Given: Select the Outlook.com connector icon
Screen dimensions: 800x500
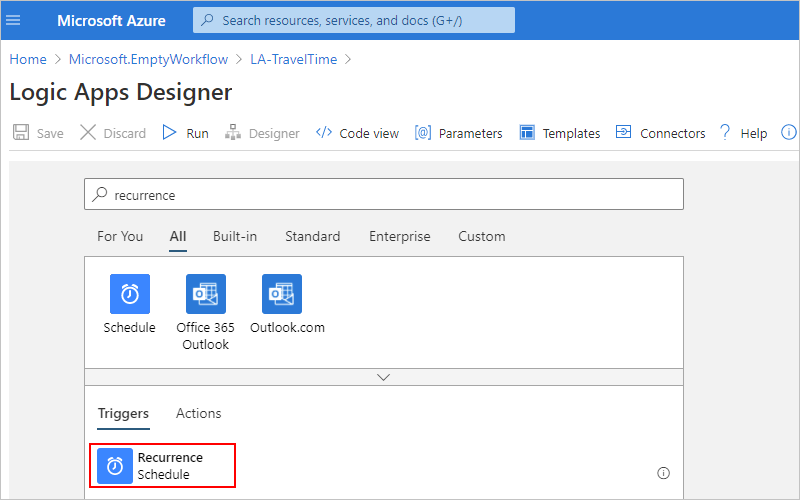Looking at the screenshot, I should [282, 294].
